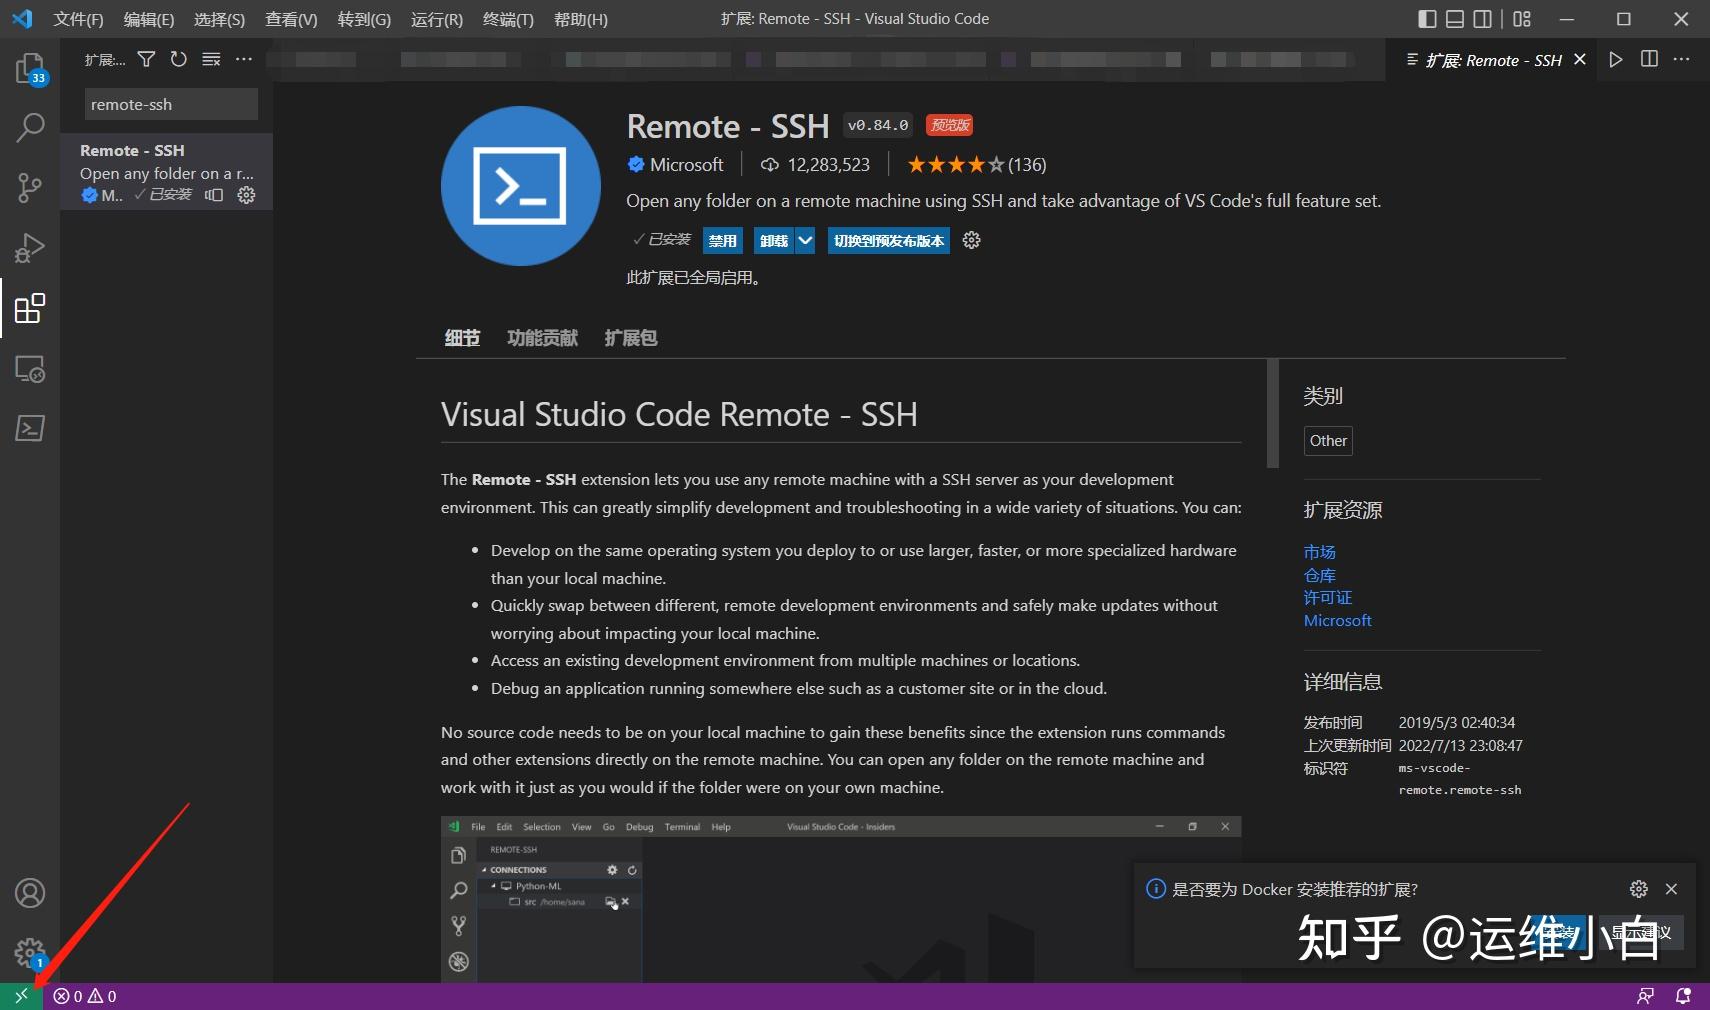The image size is (1710, 1010).
Task: Open gear menu for Remote - SSH list item
Action: [246, 195]
